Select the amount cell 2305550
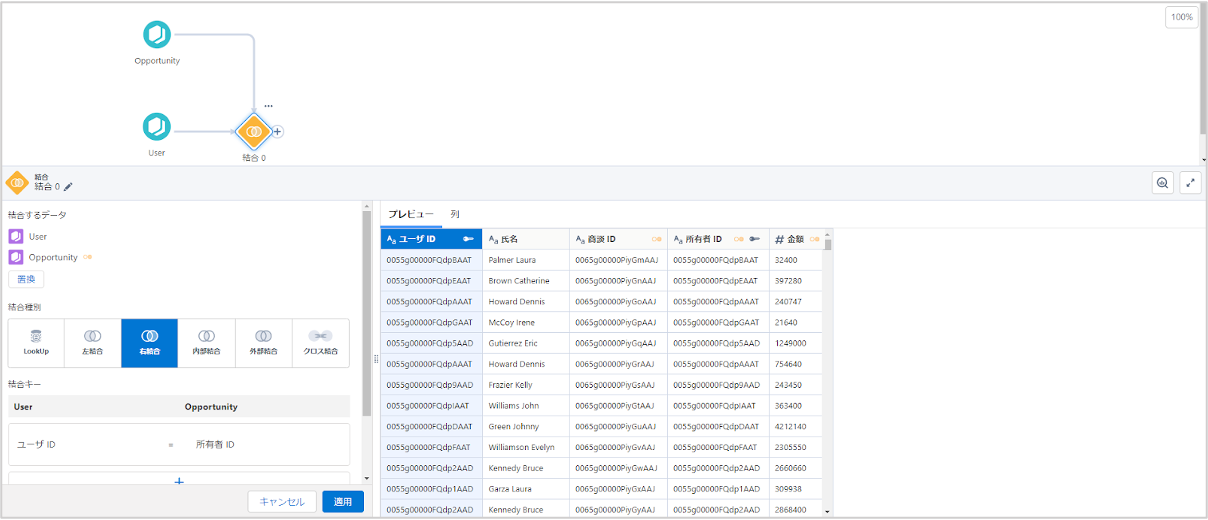 point(795,447)
